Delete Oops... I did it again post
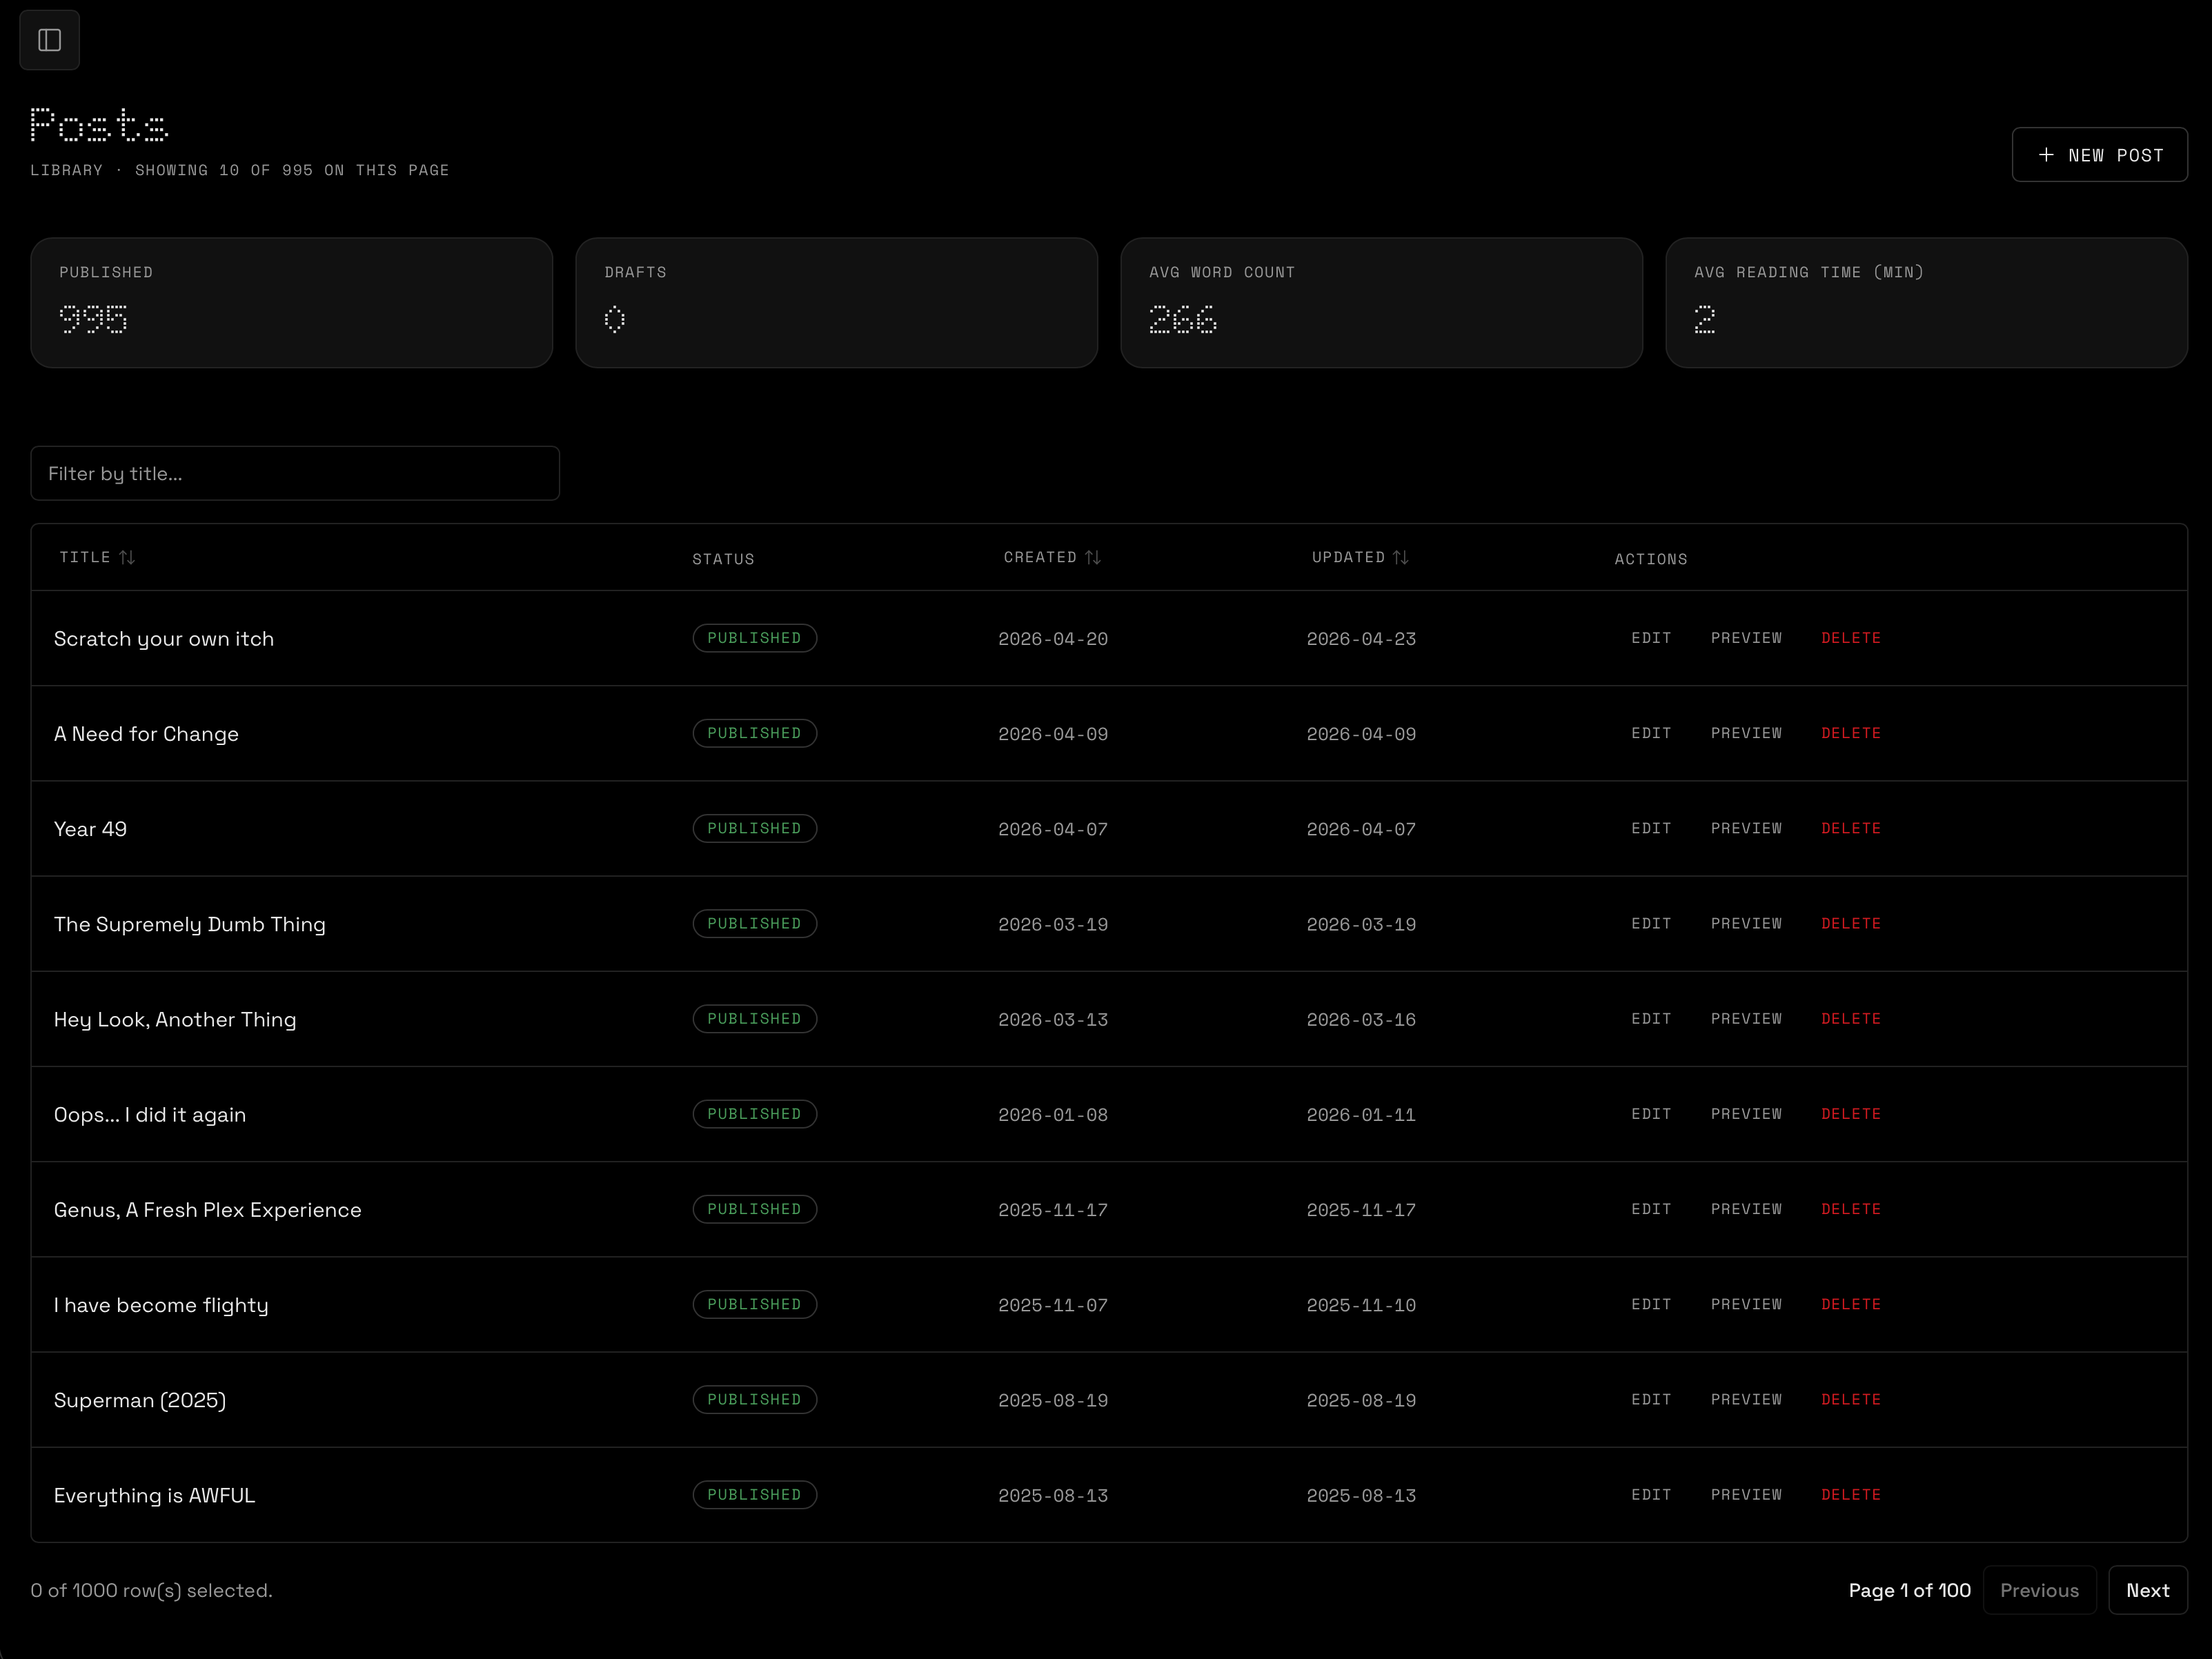Image resolution: width=2212 pixels, height=1659 pixels. click(1851, 1114)
